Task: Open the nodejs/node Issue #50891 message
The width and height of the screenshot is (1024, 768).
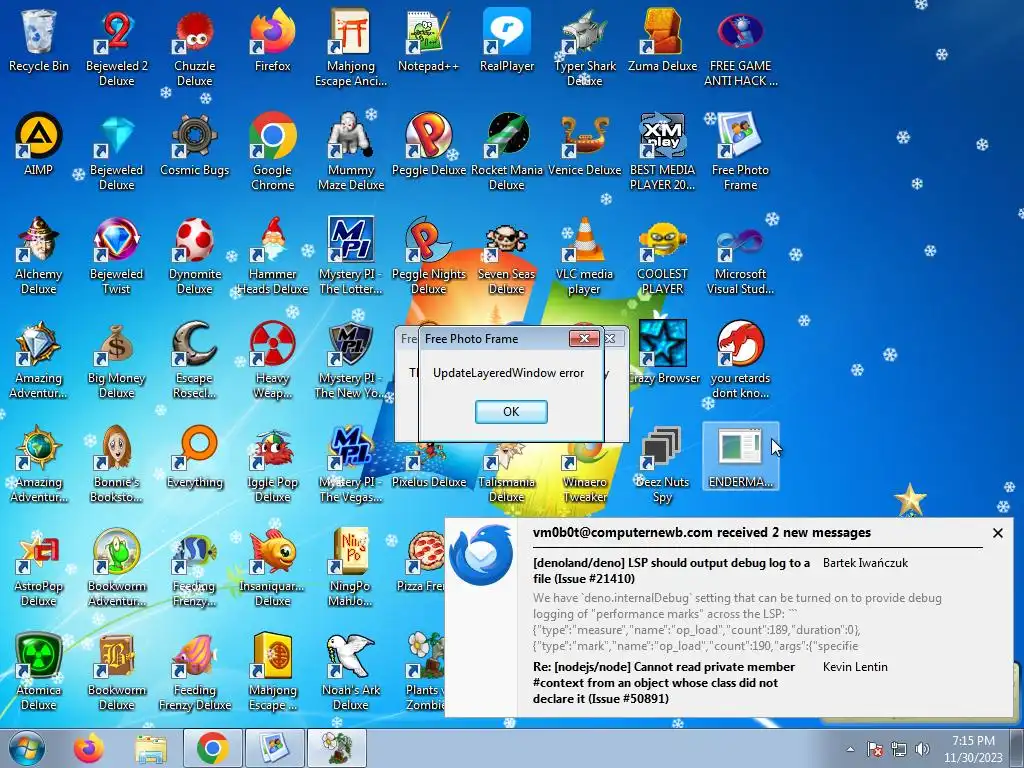Action: tap(664, 682)
